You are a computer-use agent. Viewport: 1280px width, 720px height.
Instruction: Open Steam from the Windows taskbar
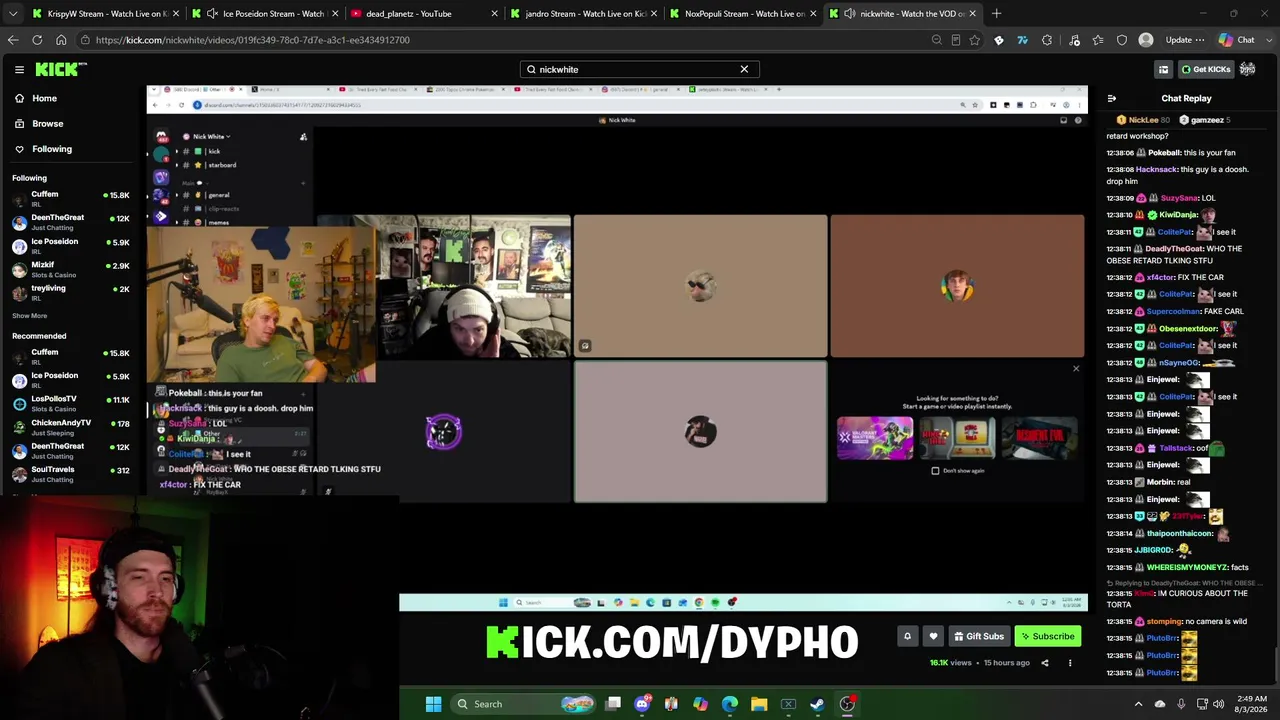pos(817,704)
